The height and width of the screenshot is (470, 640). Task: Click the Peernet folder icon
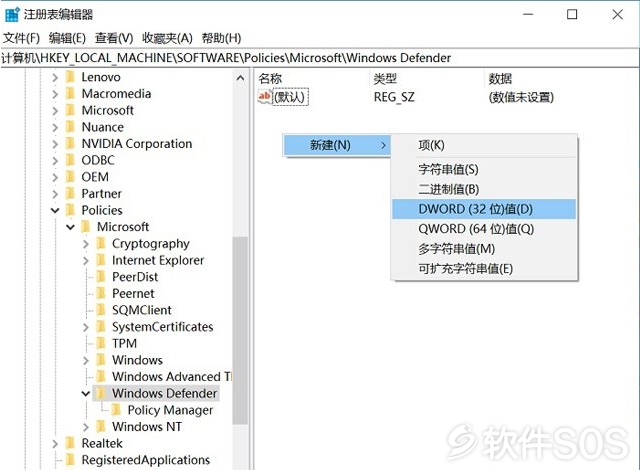tap(101, 293)
